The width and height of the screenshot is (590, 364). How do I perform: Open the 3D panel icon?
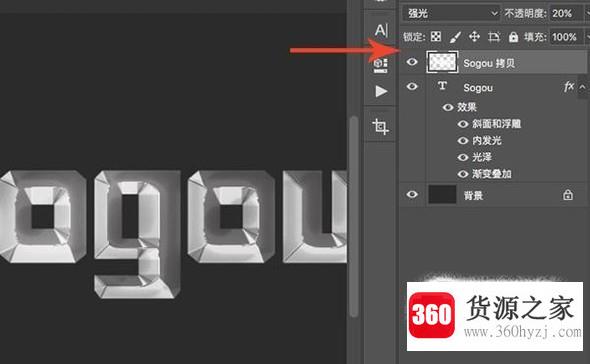coord(380,65)
